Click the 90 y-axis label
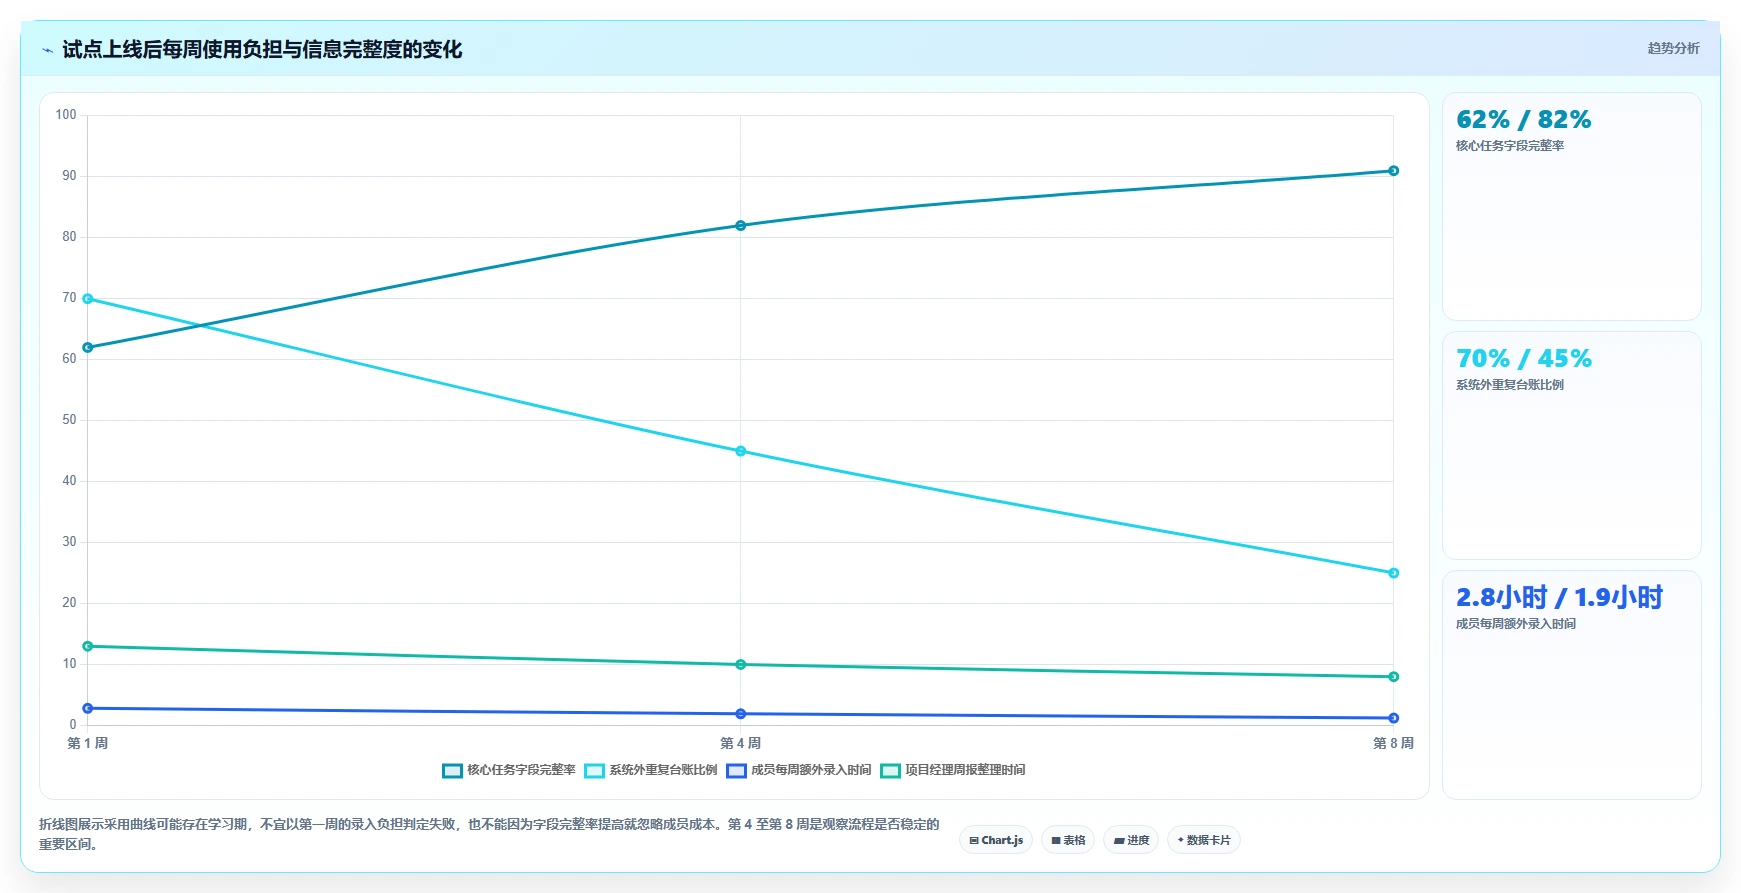The image size is (1741, 893). 69,176
